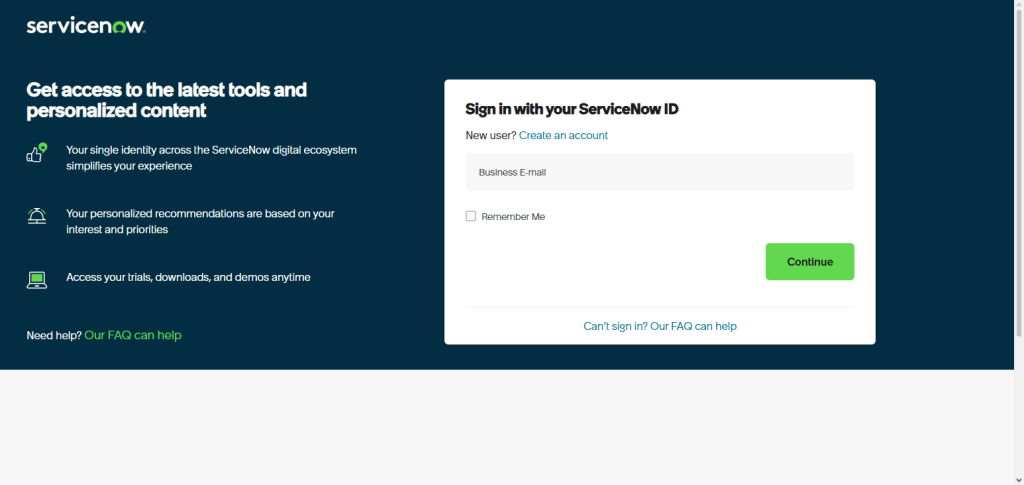Check the Remember Me checkbox

pos(471,216)
